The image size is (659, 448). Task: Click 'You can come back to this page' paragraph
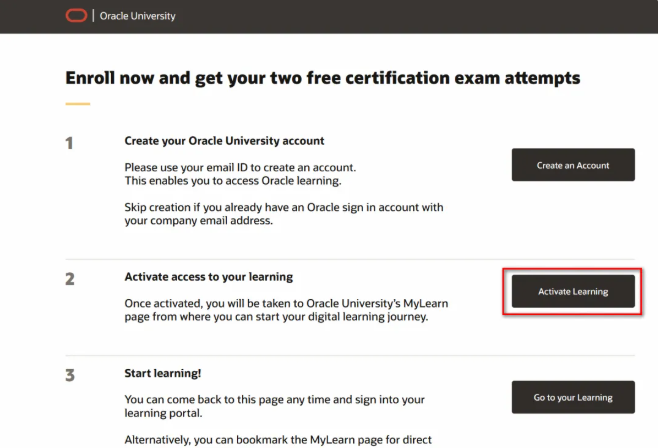pyautogui.click(x=274, y=406)
